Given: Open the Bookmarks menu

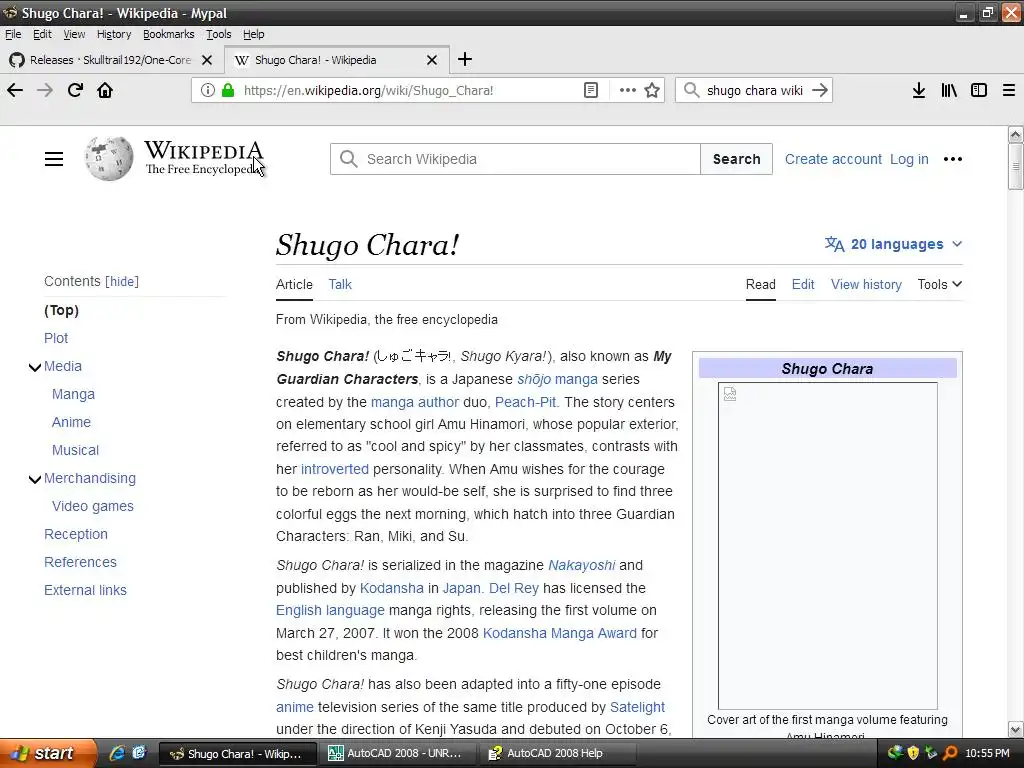Looking at the screenshot, I should (168, 34).
